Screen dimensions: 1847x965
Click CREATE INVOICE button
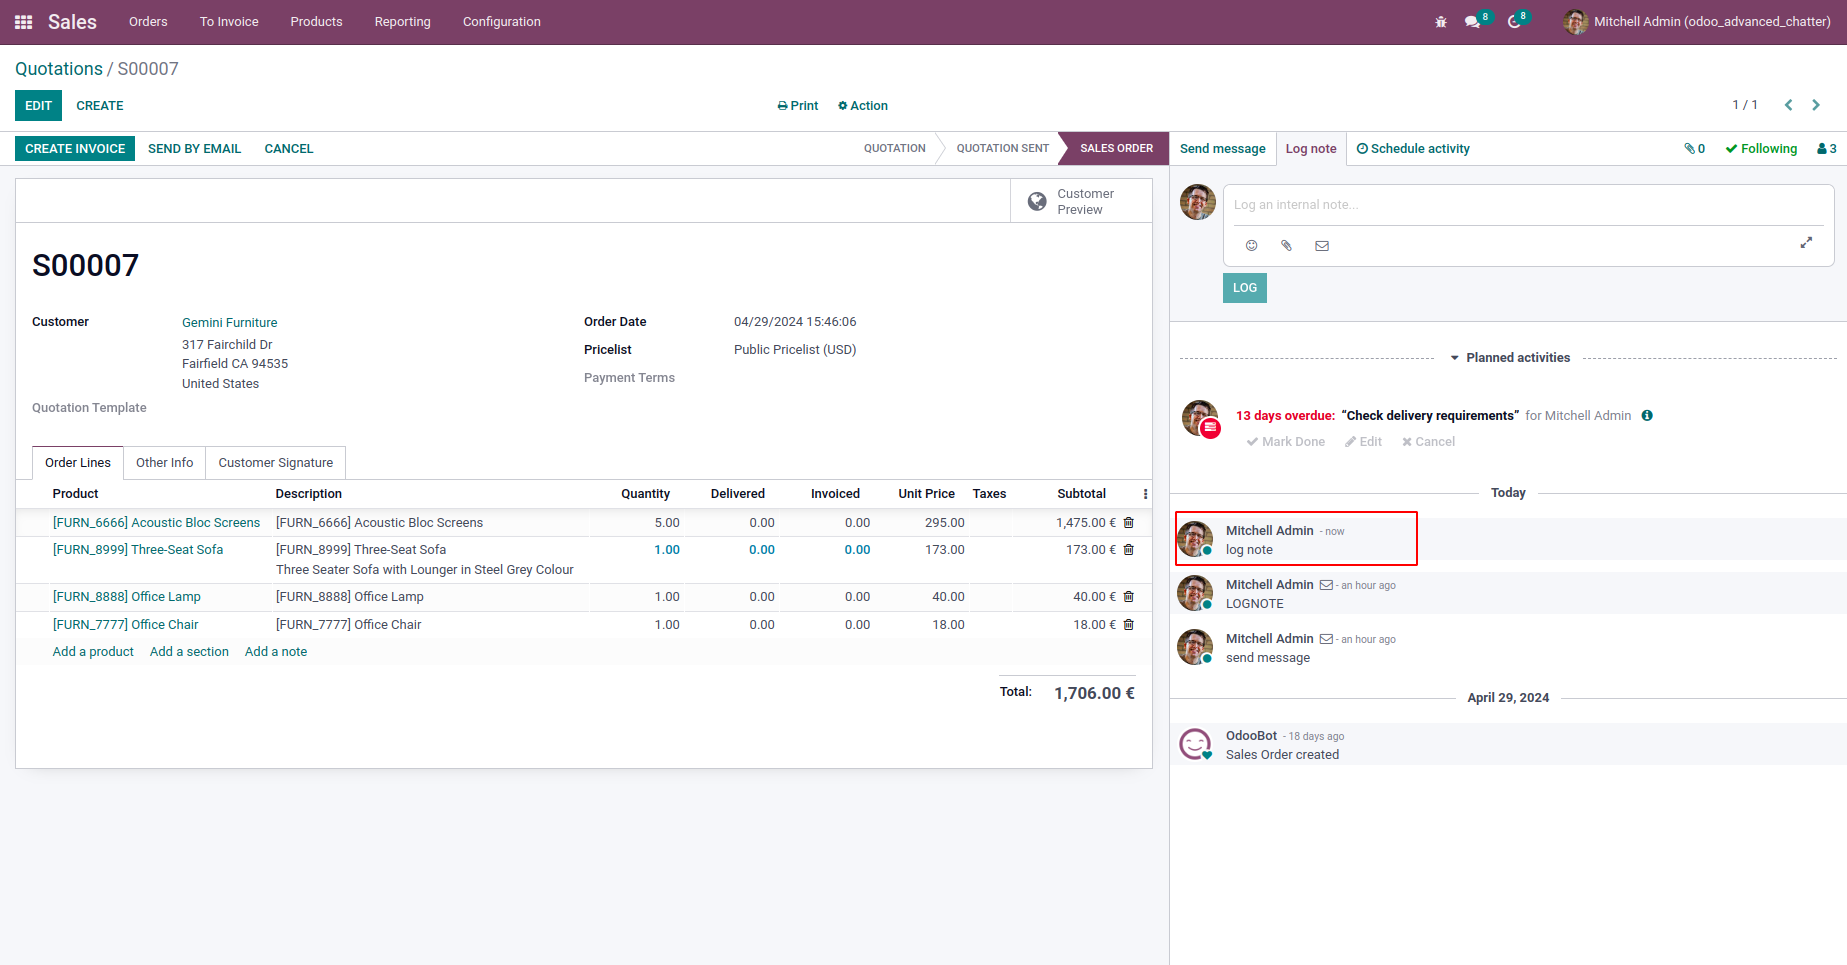point(75,149)
